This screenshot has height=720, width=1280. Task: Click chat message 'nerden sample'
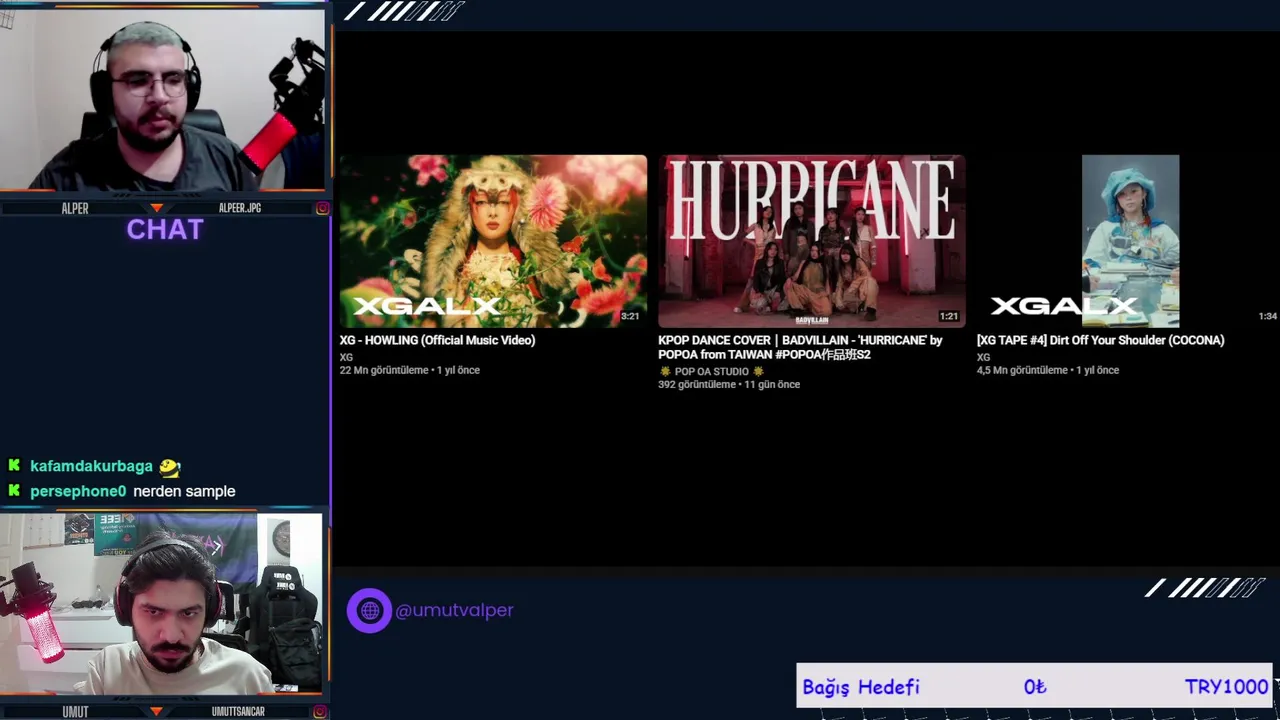click(x=184, y=491)
